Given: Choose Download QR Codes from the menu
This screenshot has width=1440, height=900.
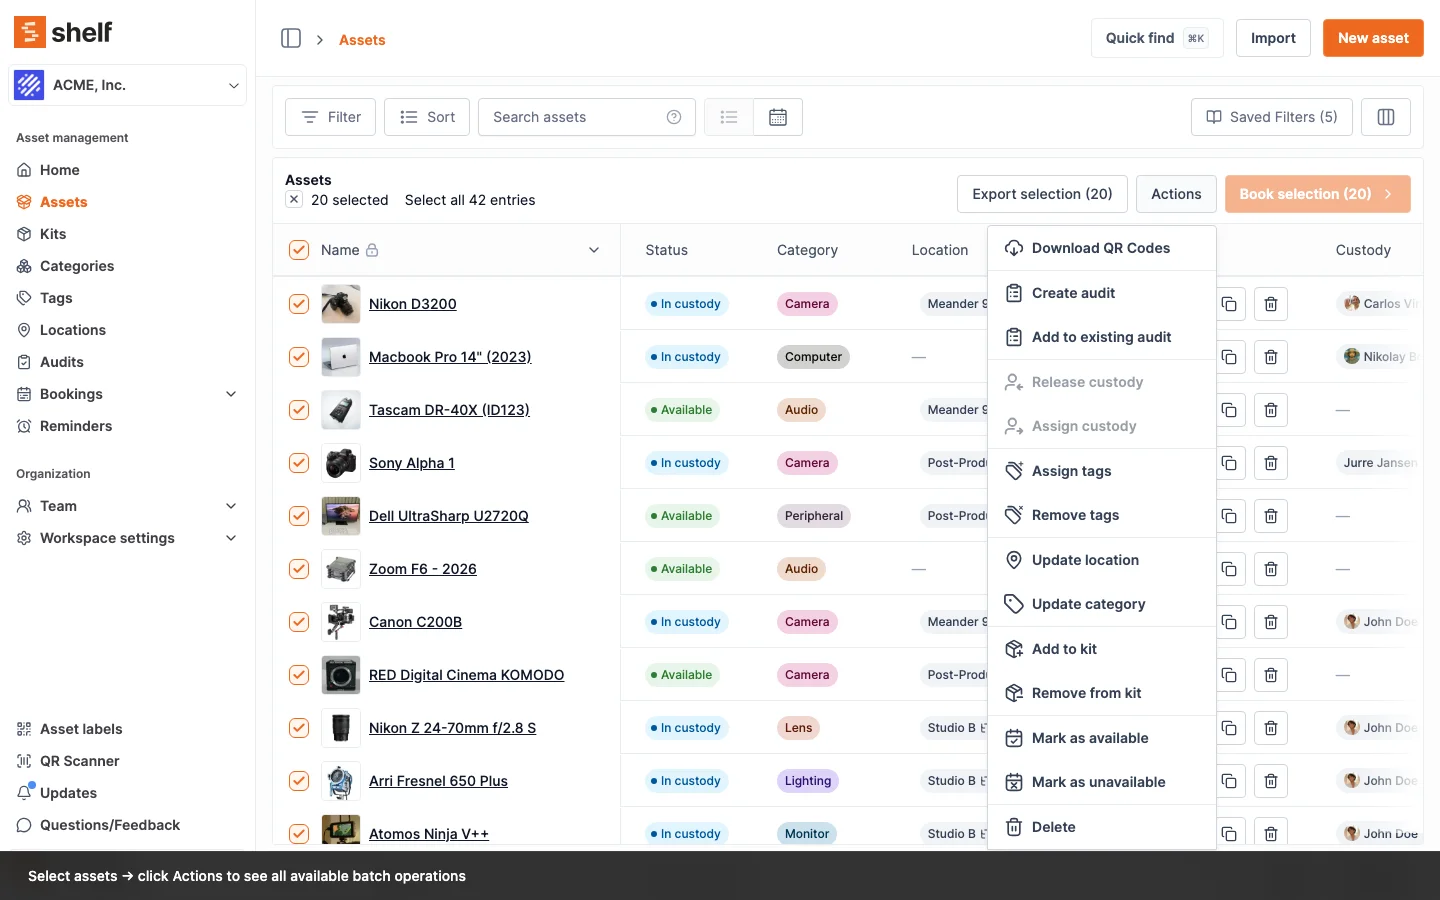Looking at the screenshot, I should 1100,248.
